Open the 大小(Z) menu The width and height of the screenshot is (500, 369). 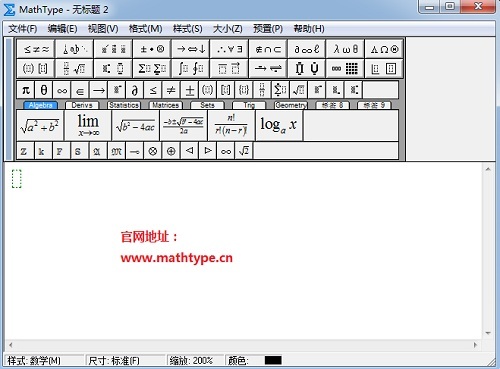(228, 29)
